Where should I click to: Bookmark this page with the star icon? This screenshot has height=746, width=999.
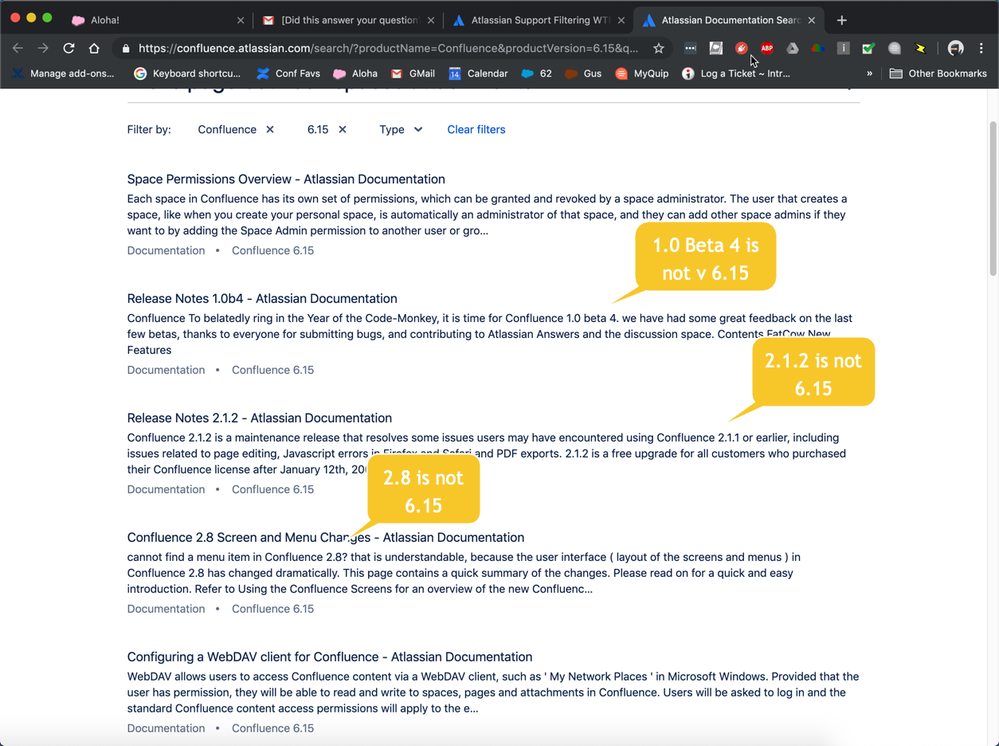tap(659, 48)
